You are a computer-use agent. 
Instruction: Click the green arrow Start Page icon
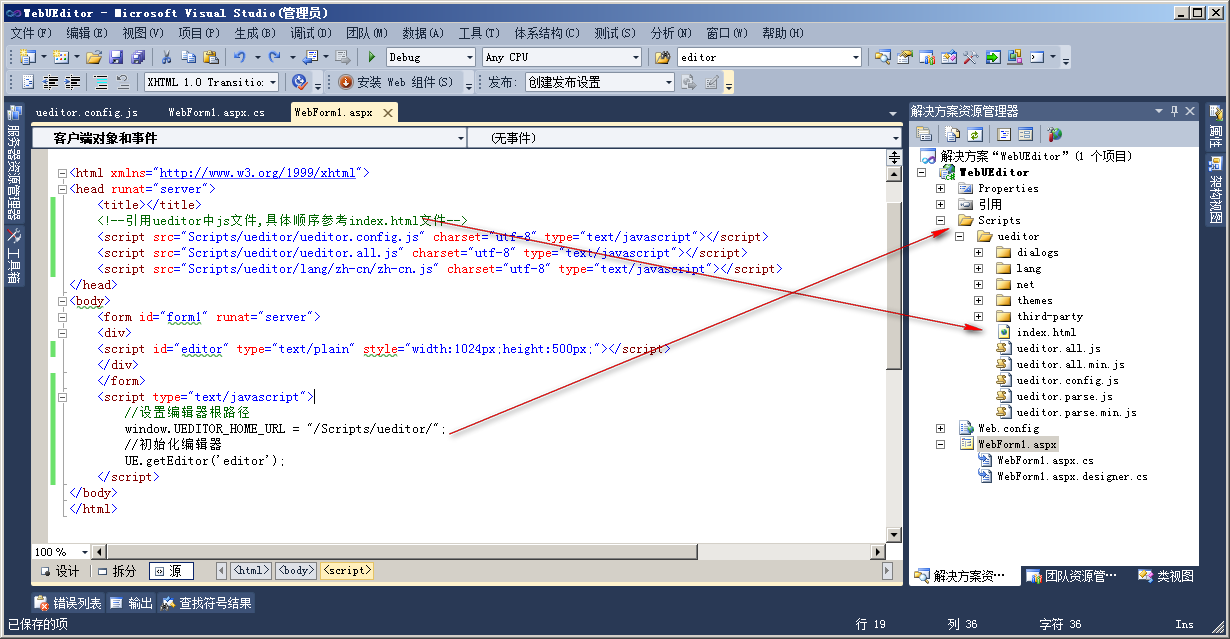992,57
